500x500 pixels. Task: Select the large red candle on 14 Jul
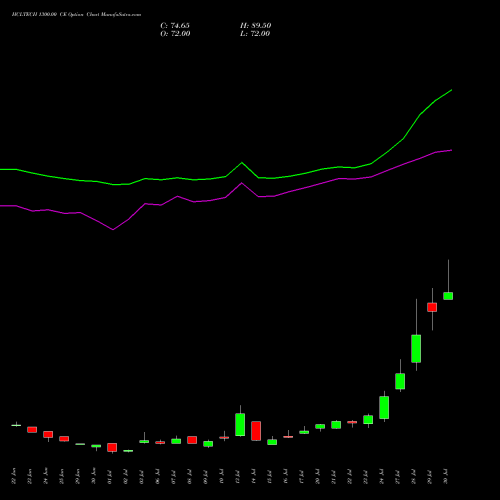coord(256,431)
